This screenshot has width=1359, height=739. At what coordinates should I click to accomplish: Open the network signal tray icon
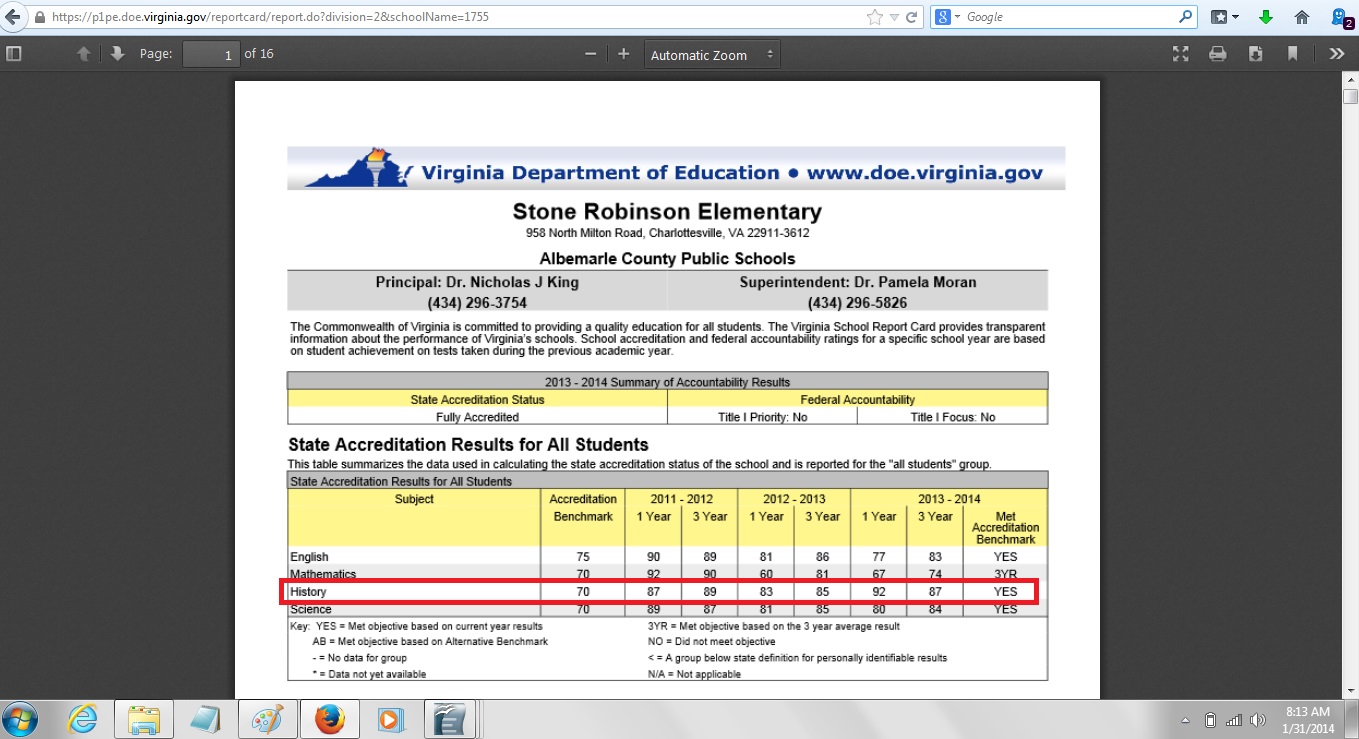tap(1233, 720)
